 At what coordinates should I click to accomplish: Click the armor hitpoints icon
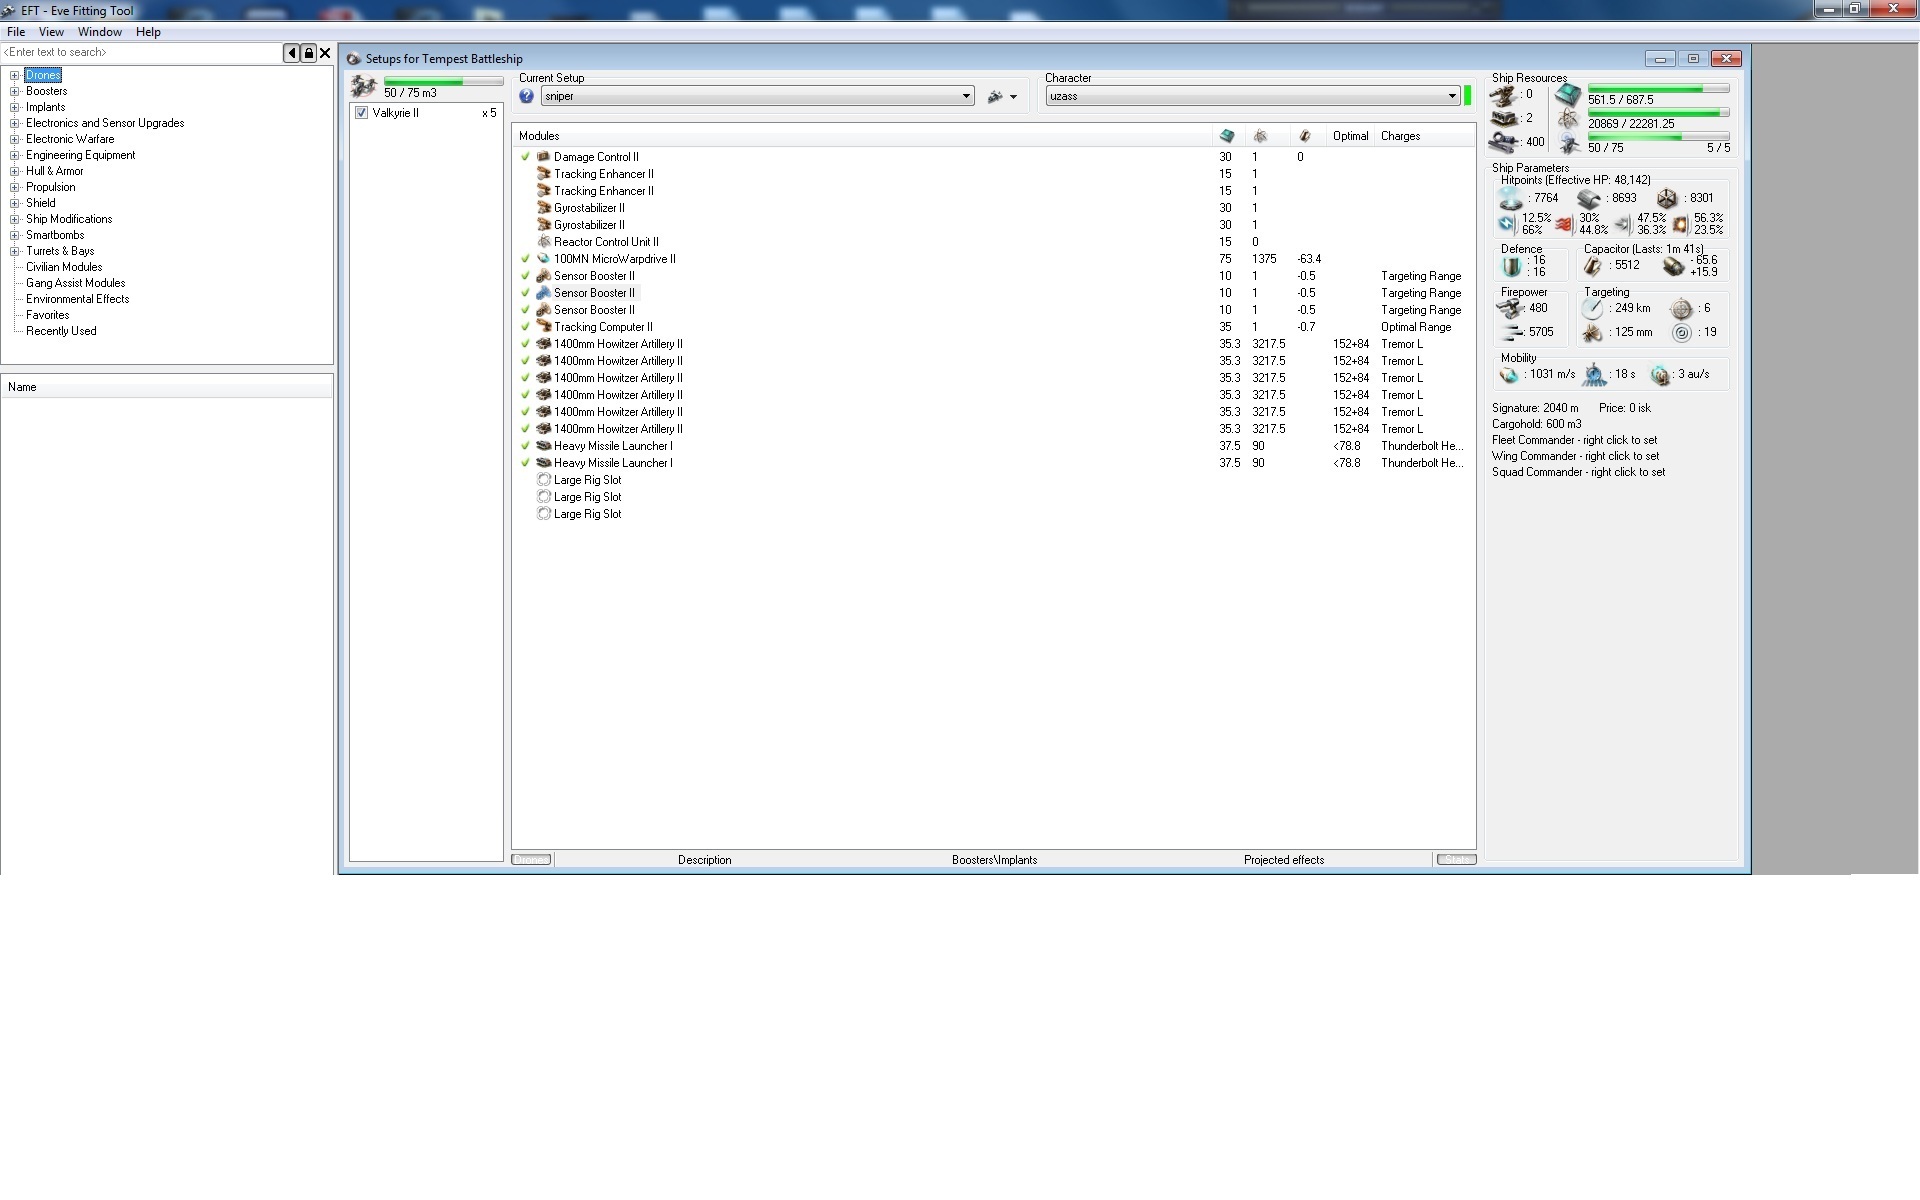pos(1588,198)
